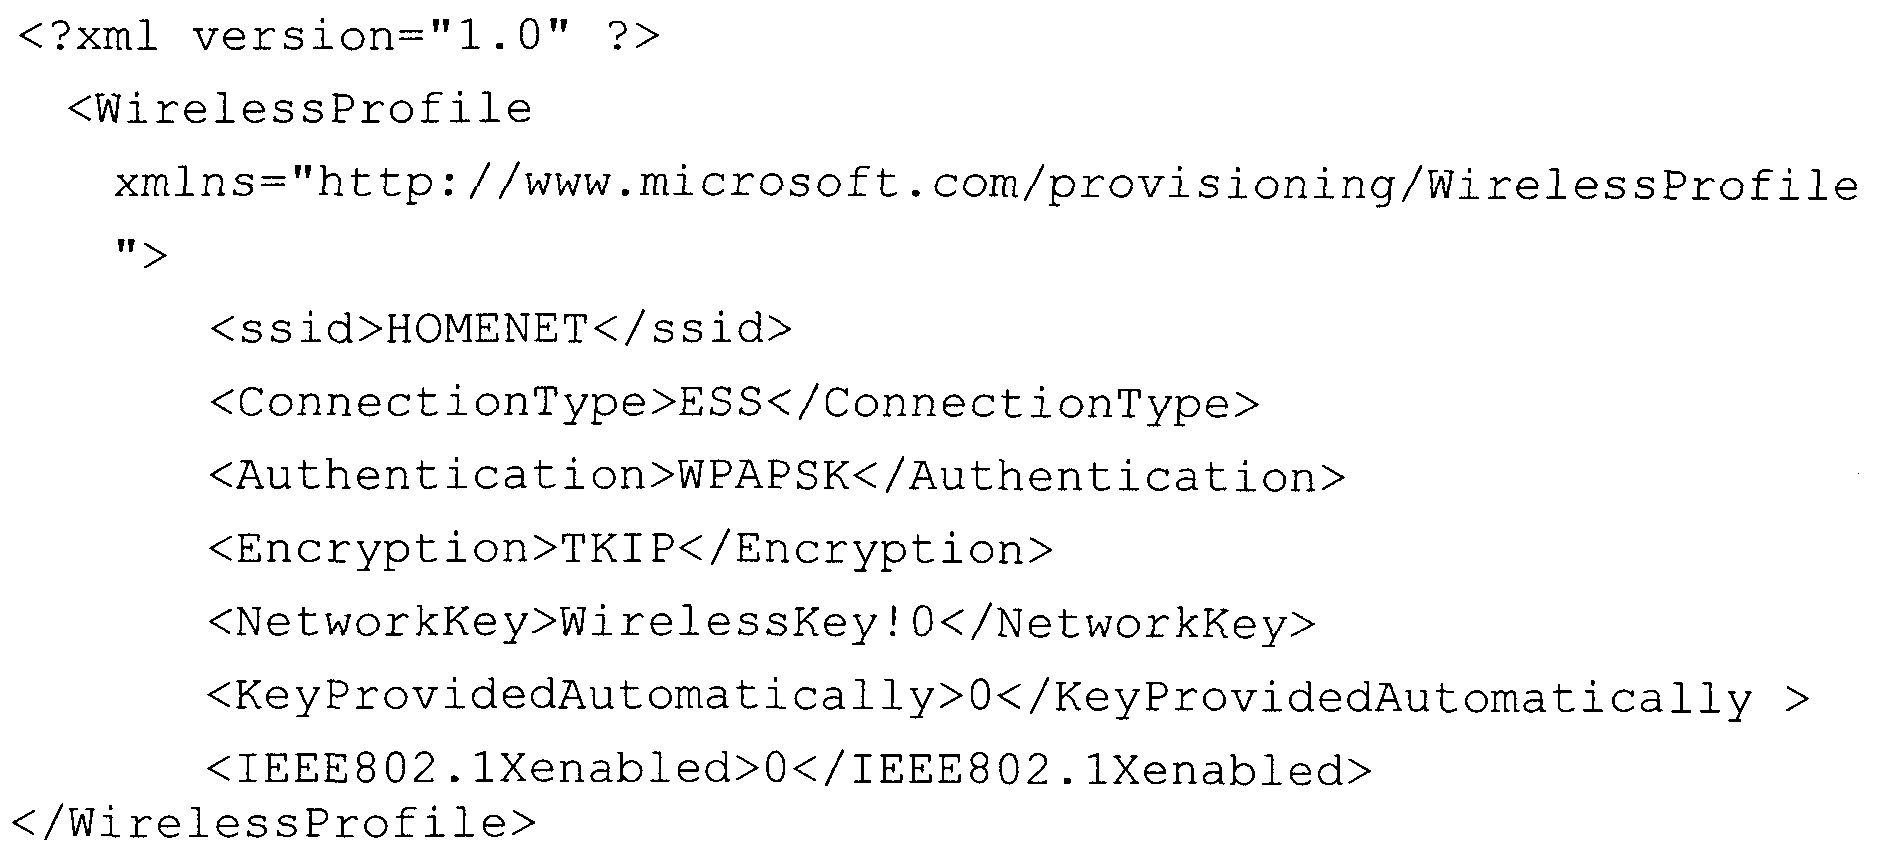Screen dimensions: 1889x866
Task: Click the XML version declaration line
Action: (x=338, y=37)
